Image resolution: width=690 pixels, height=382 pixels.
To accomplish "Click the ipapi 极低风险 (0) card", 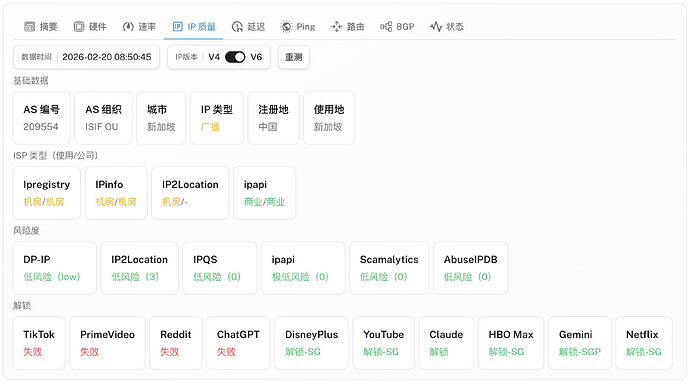I will pyautogui.click(x=303, y=268).
